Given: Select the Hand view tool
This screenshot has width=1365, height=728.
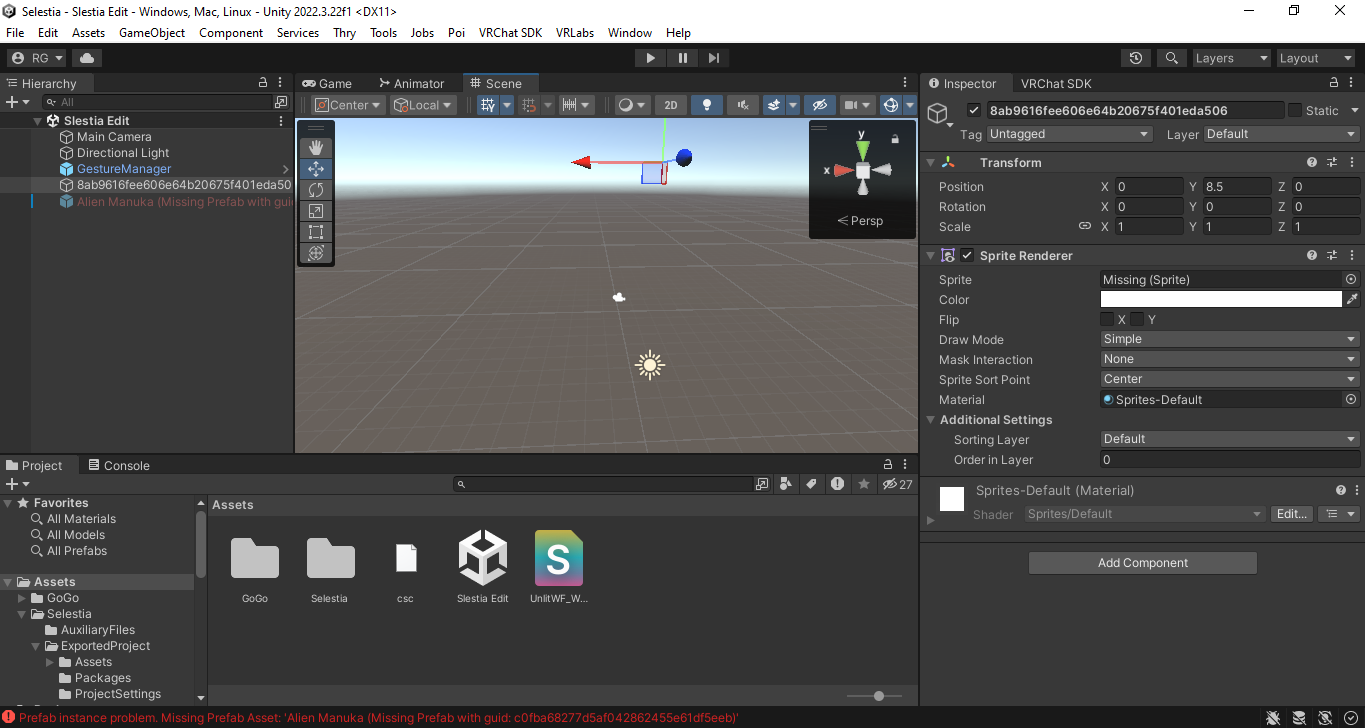Looking at the screenshot, I should [x=316, y=148].
